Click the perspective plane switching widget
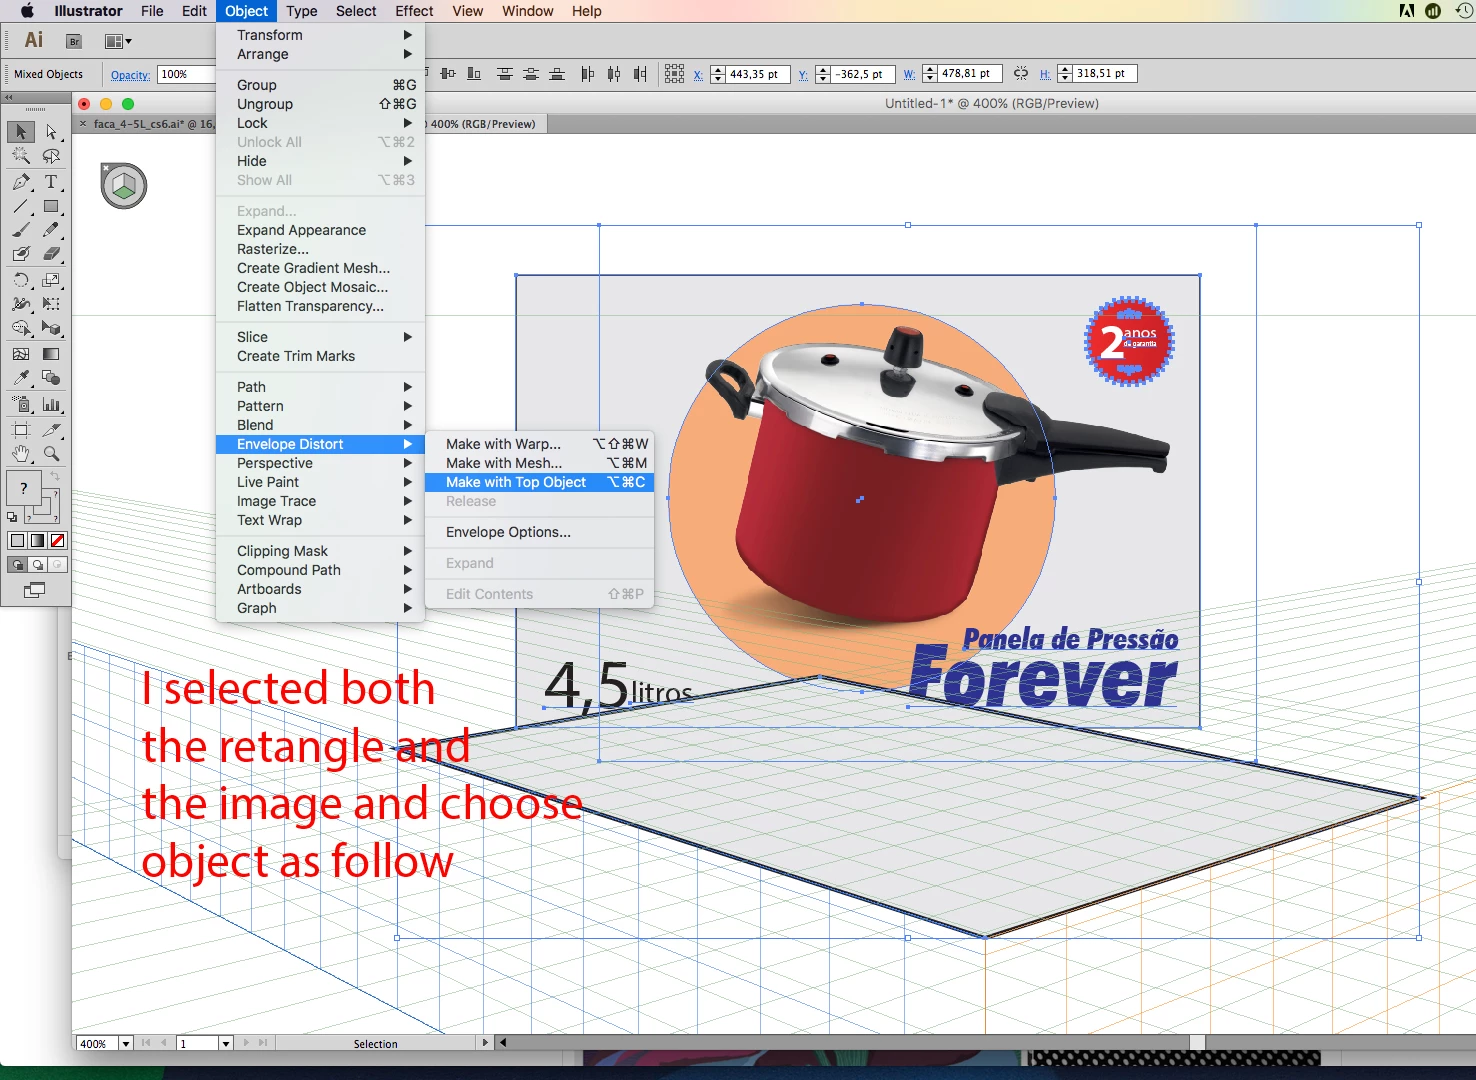The width and height of the screenshot is (1476, 1080). coord(124,186)
